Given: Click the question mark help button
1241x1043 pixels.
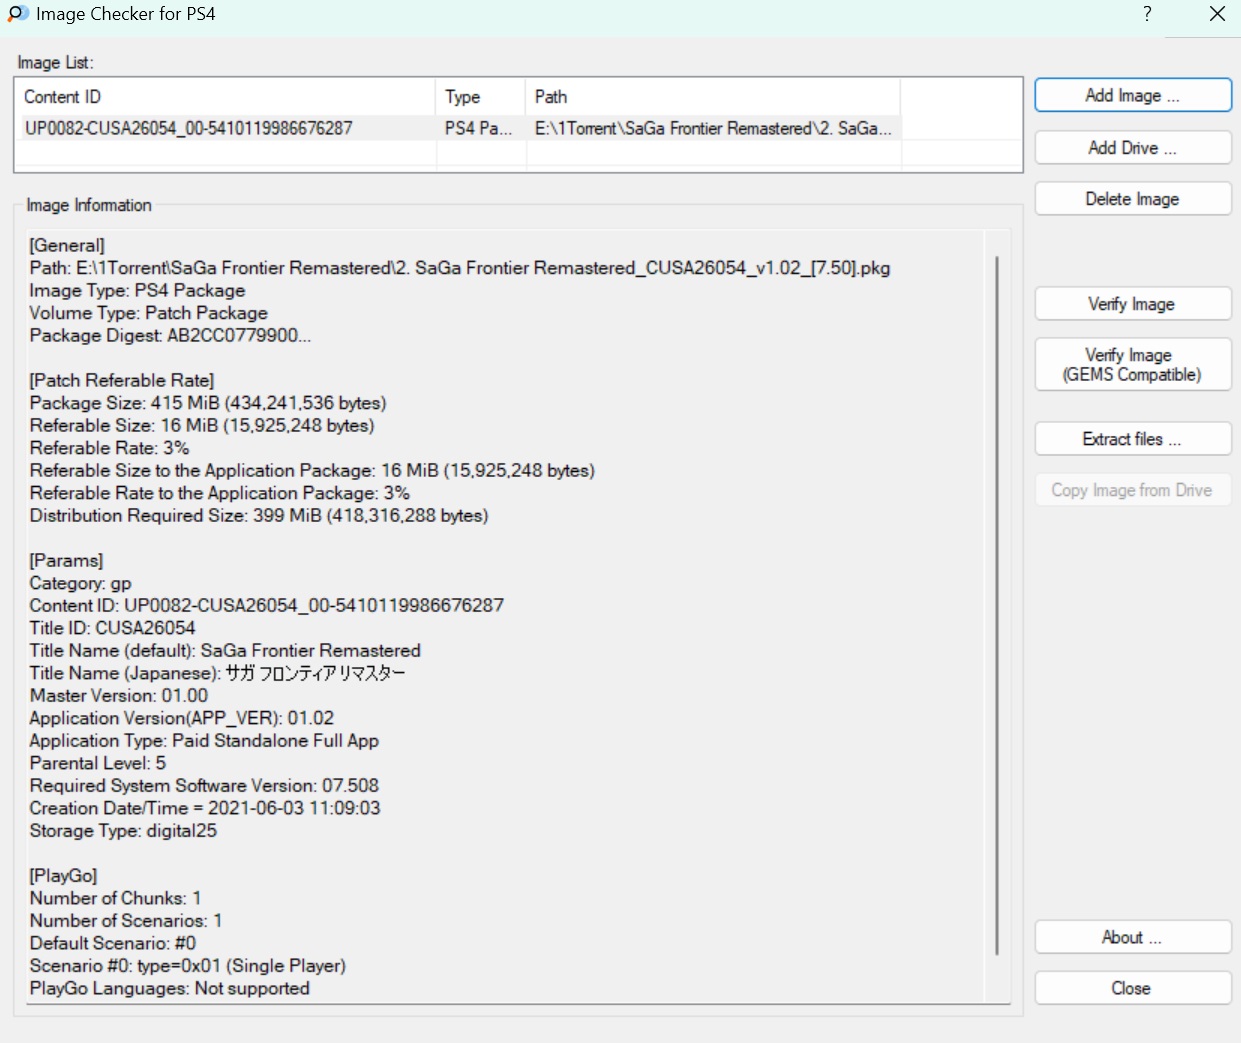Looking at the screenshot, I should coord(1147,14).
